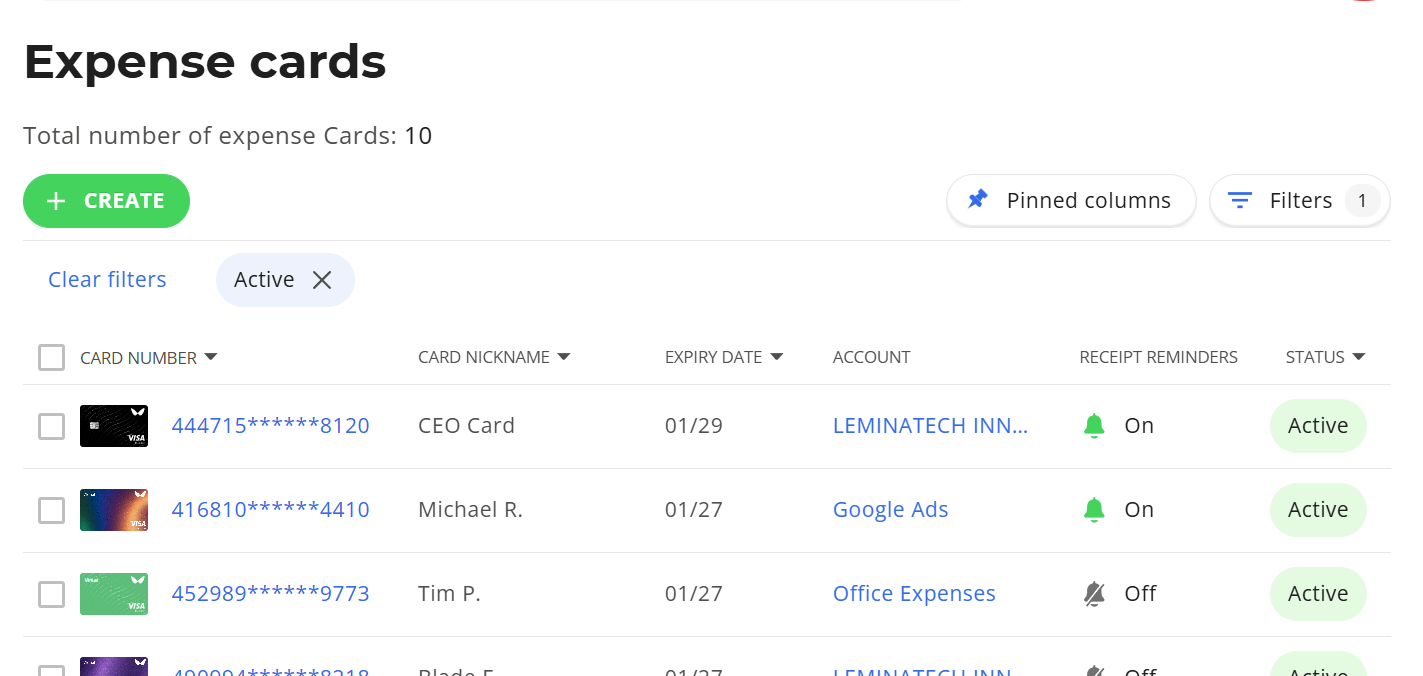This screenshot has height=676, width=1423.
Task: Click the green Tim P. card image
Action: click(114, 594)
